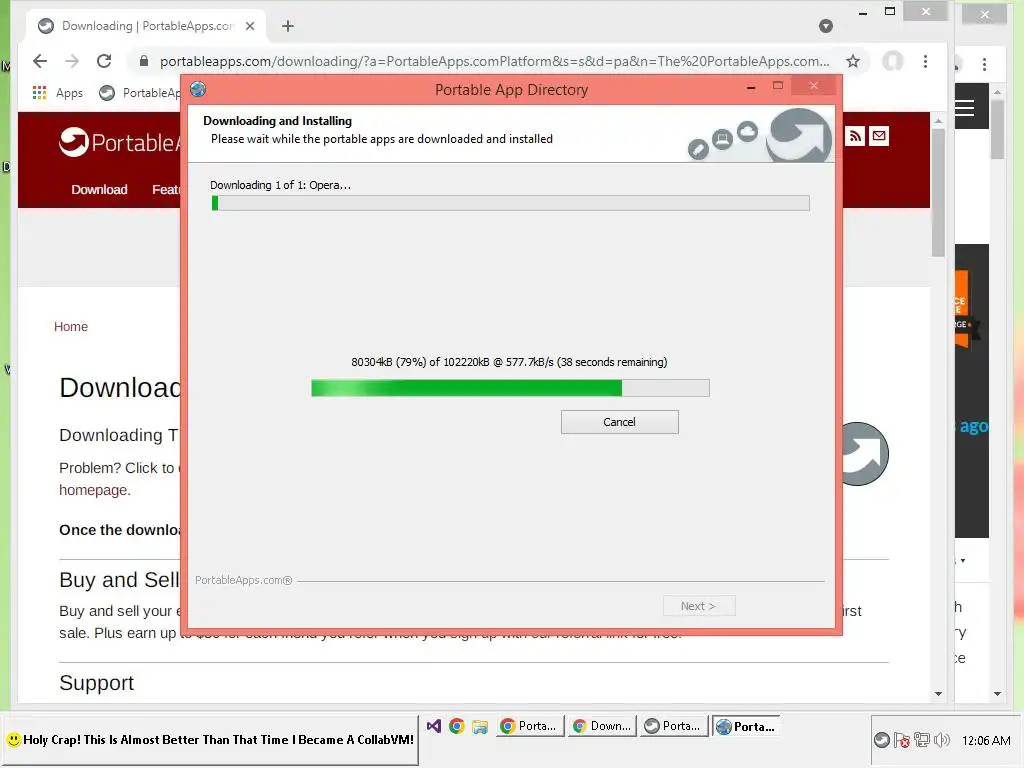Open volume speaker tray icon
This screenshot has width=1024, height=768.
pyautogui.click(x=942, y=740)
